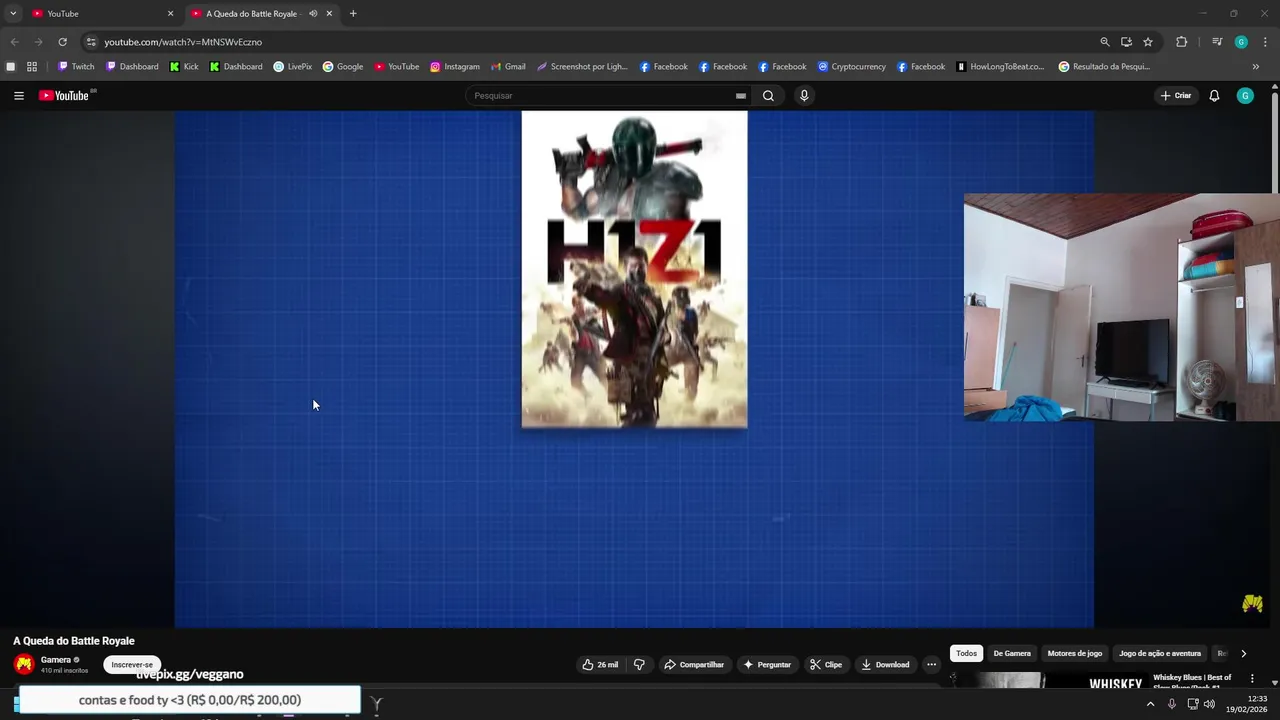Open the Criar create menu
This screenshot has width=1280, height=720.
coord(1176,96)
